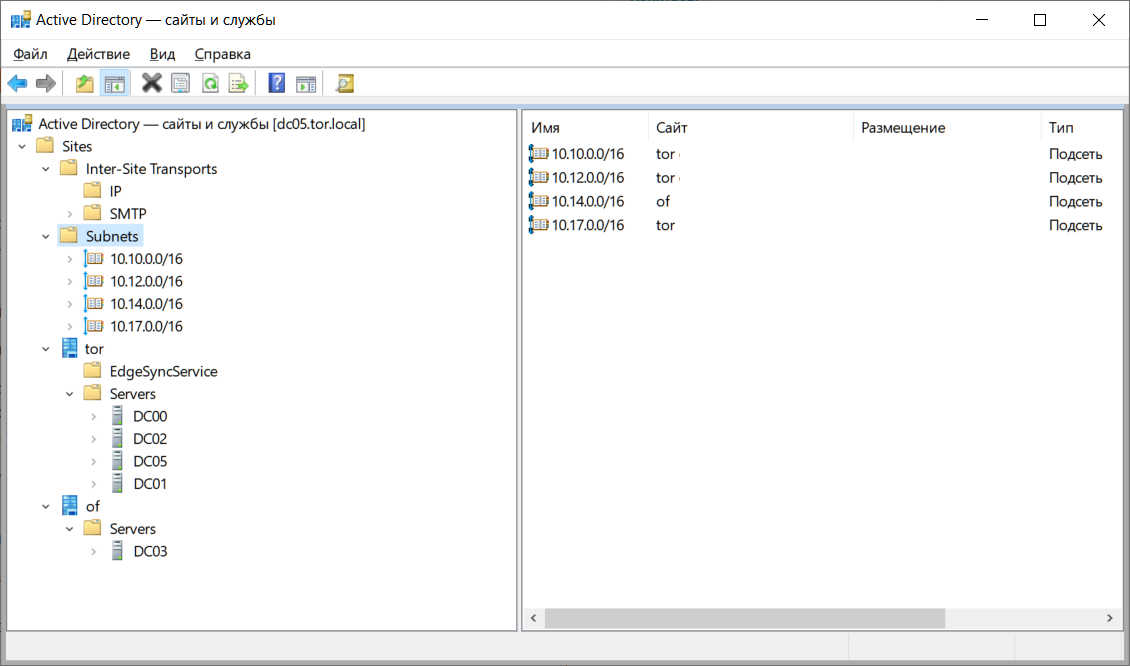The image size is (1130, 666).
Task: Select Servers folder under of site
Action: 133,529
